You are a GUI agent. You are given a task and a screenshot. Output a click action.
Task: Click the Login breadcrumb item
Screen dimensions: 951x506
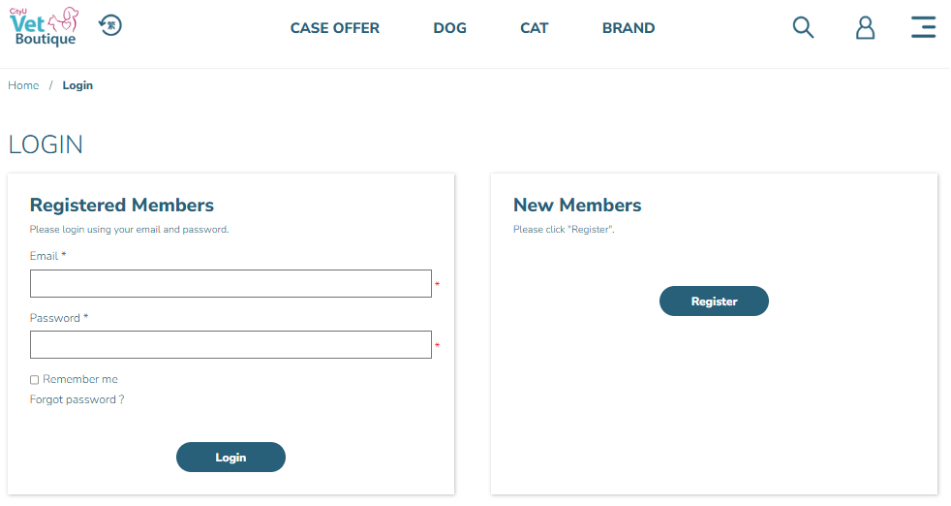(x=78, y=86)
